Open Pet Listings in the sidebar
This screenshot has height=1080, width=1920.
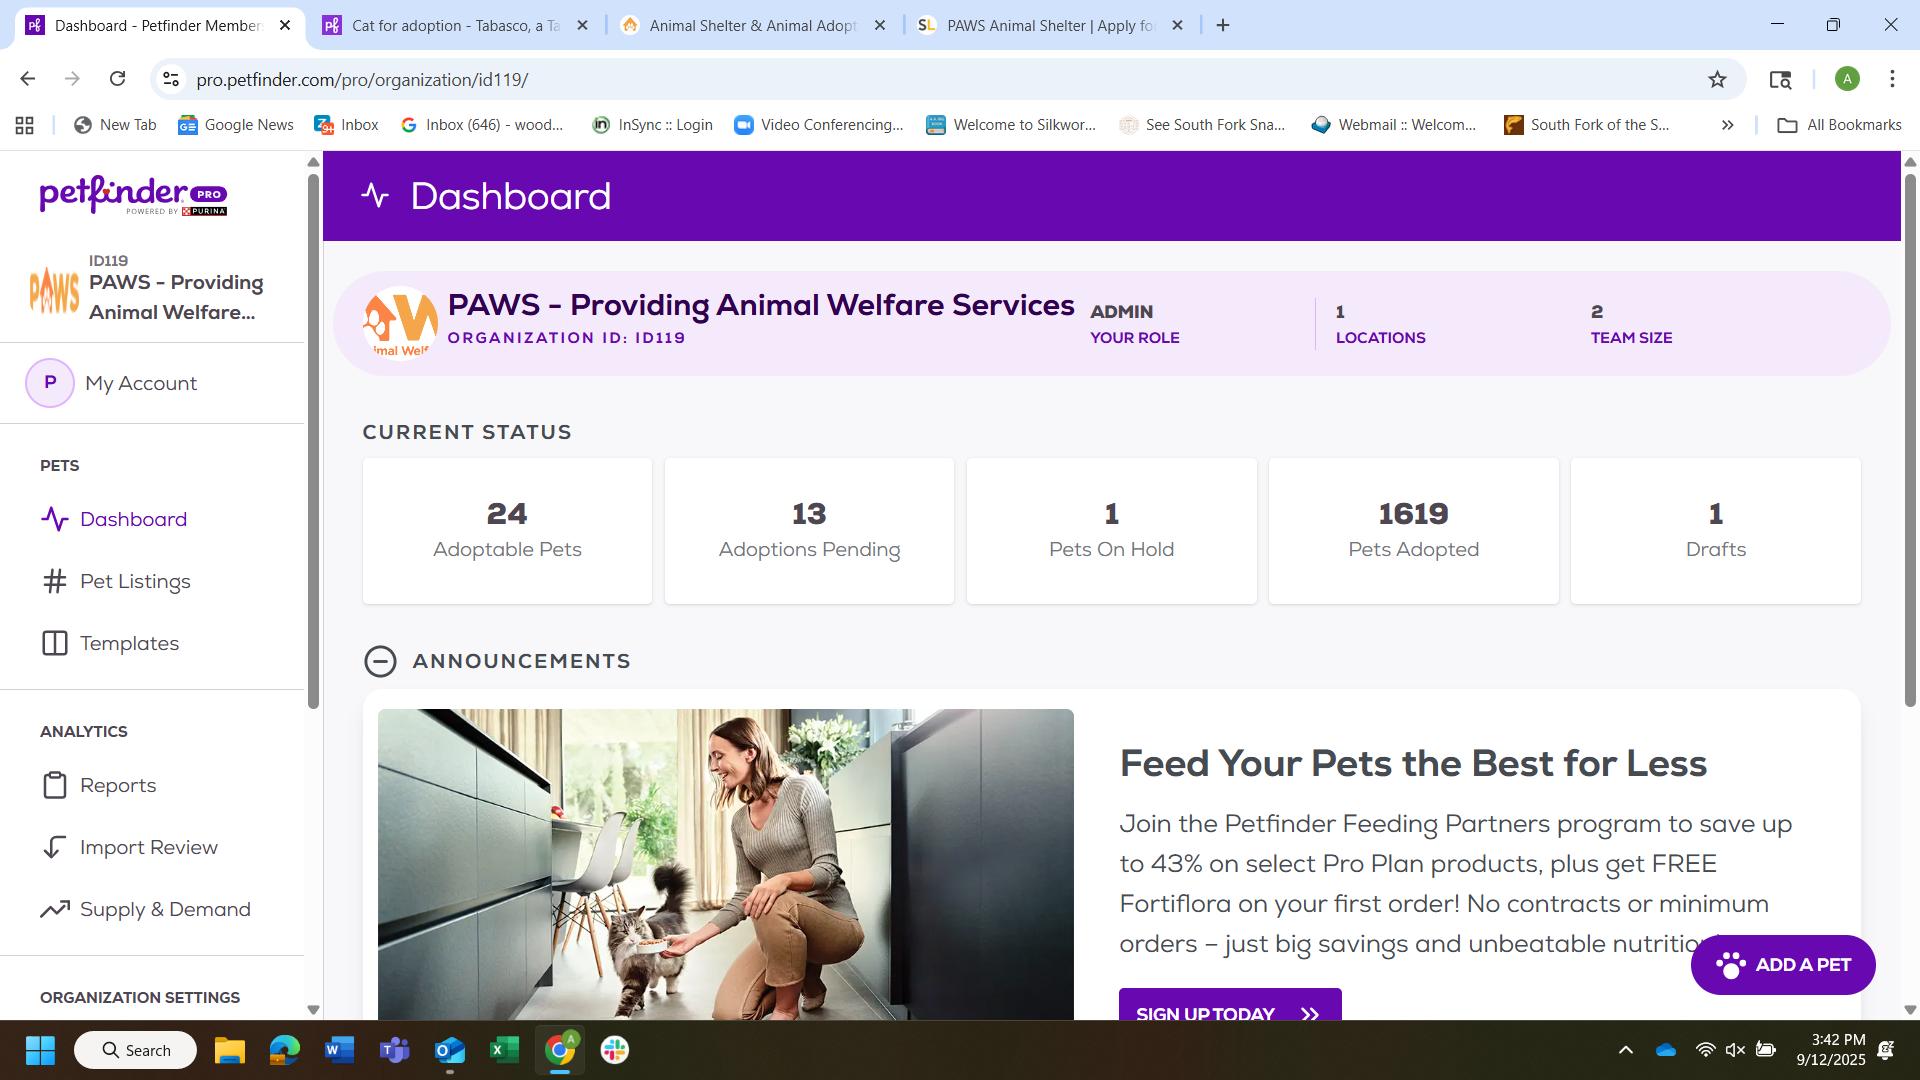(x=115, y=581)
